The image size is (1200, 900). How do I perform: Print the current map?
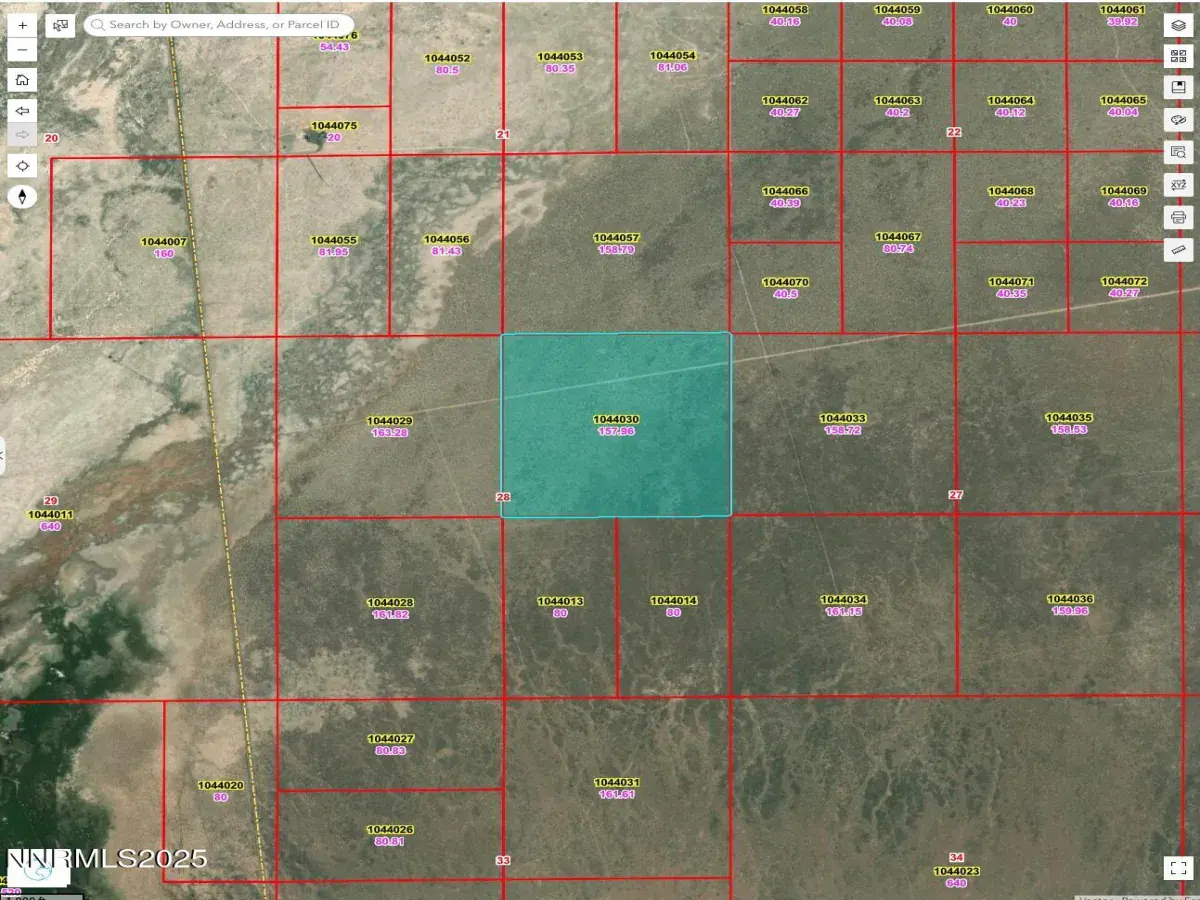1178,216
